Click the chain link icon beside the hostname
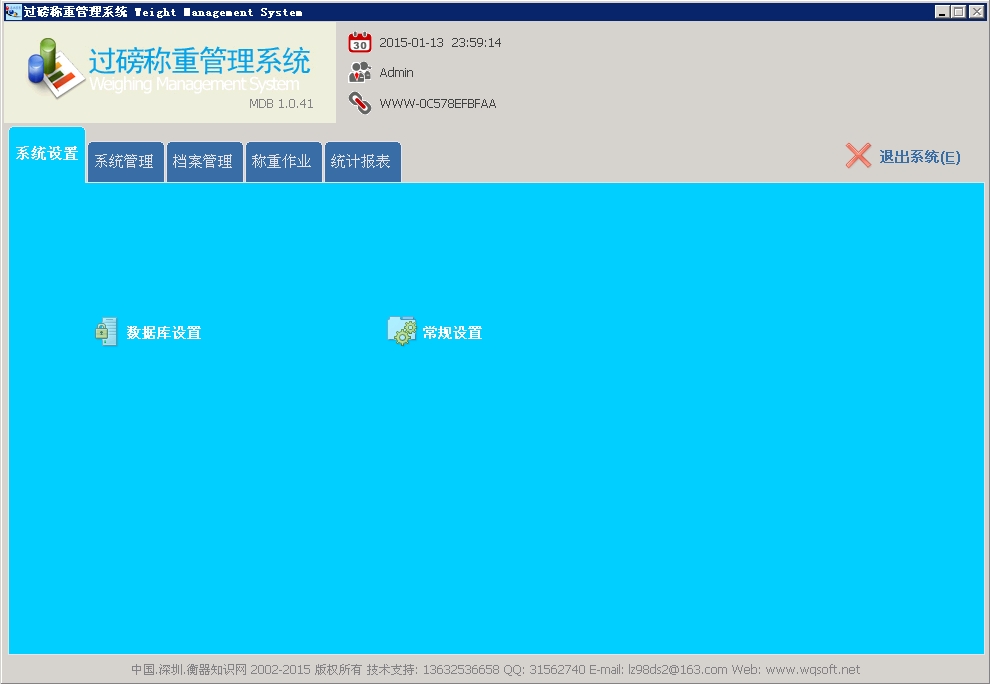Screen dimensions: 990x684 360,103
